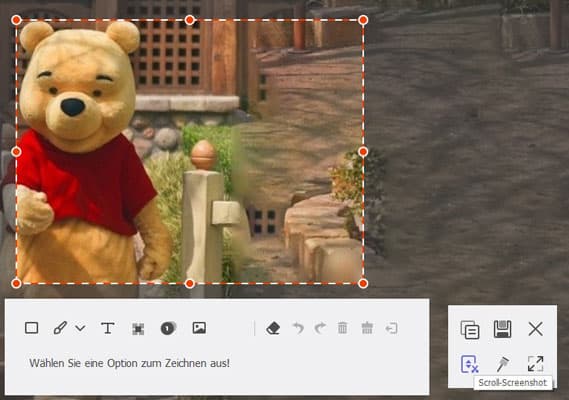Image resolution: width=569 pixels, height=400 pixels.
Task: Click the trash delete icon
Action: click(x=343, y=328)
